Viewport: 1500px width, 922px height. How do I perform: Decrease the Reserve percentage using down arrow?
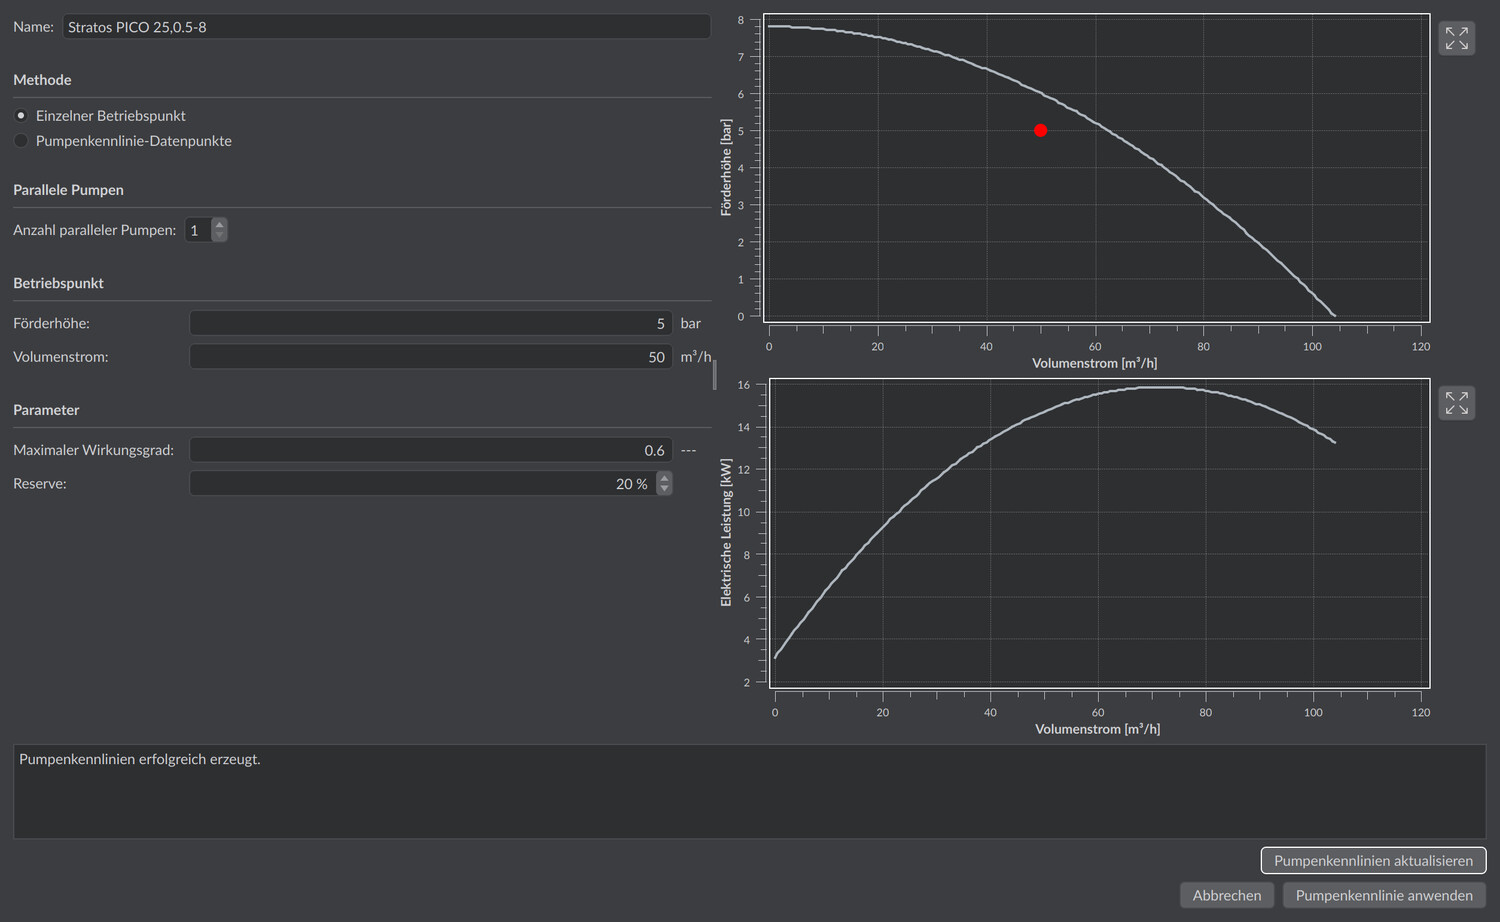[664, 490]
